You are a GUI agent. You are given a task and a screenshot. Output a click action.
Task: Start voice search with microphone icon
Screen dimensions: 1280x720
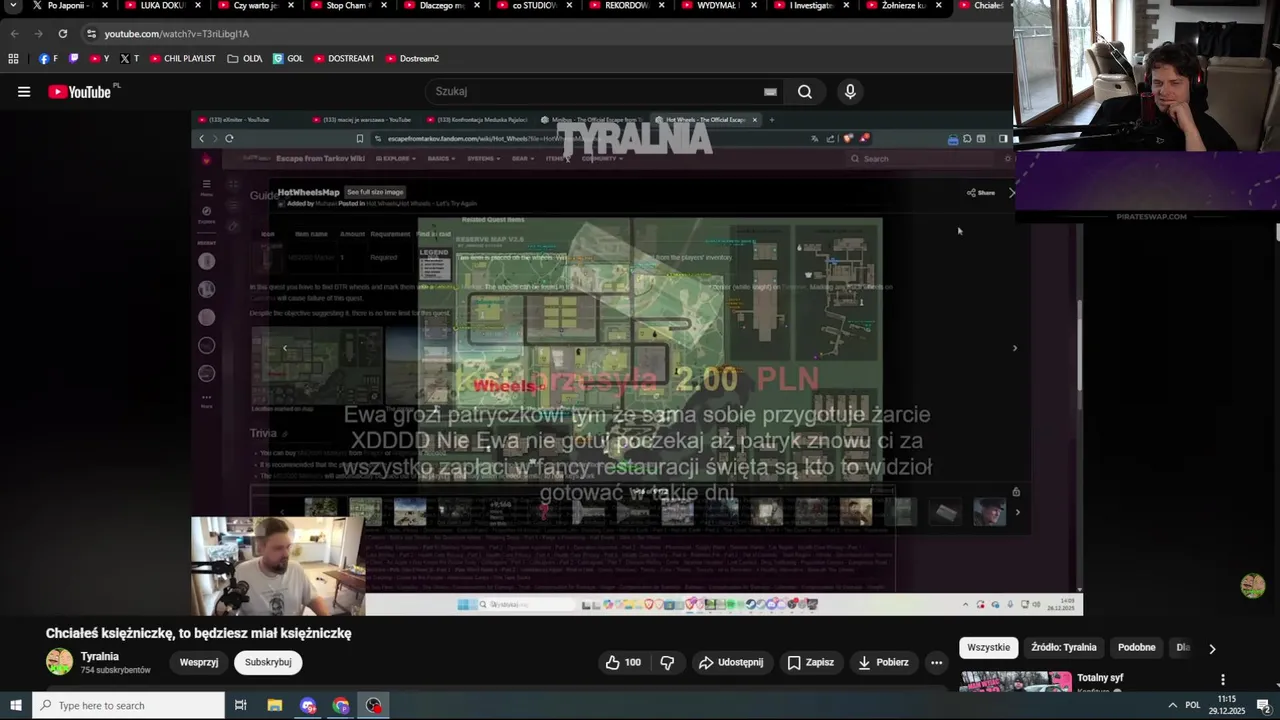click(x=850, y=92)
